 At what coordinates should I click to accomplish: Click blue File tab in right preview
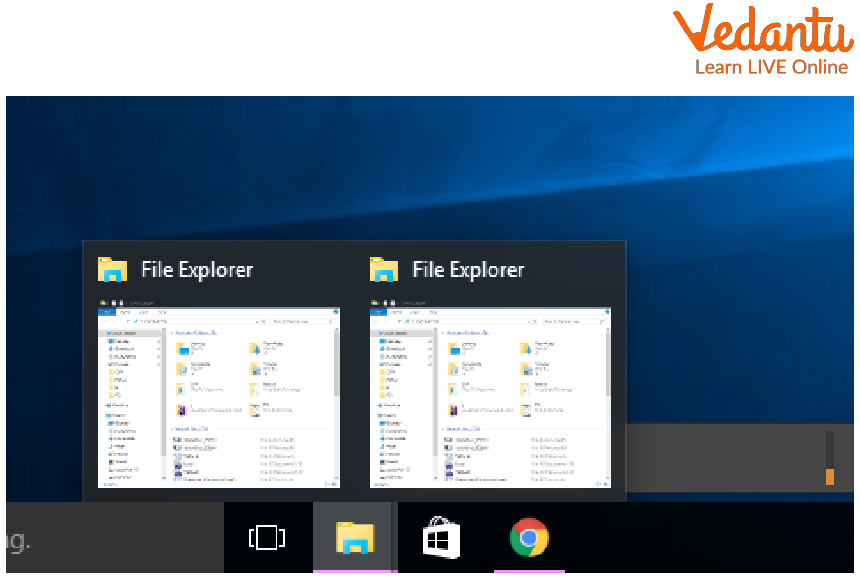378,312
